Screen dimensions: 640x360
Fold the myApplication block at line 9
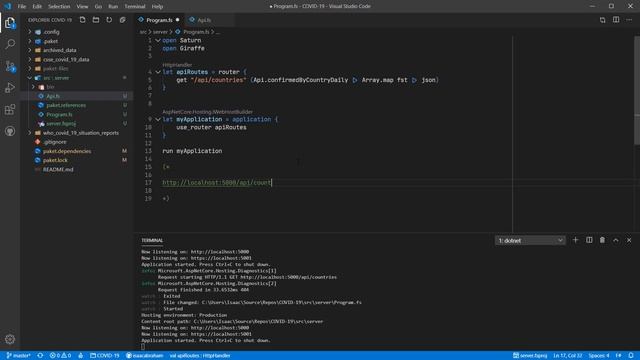(x=158, y=119)
